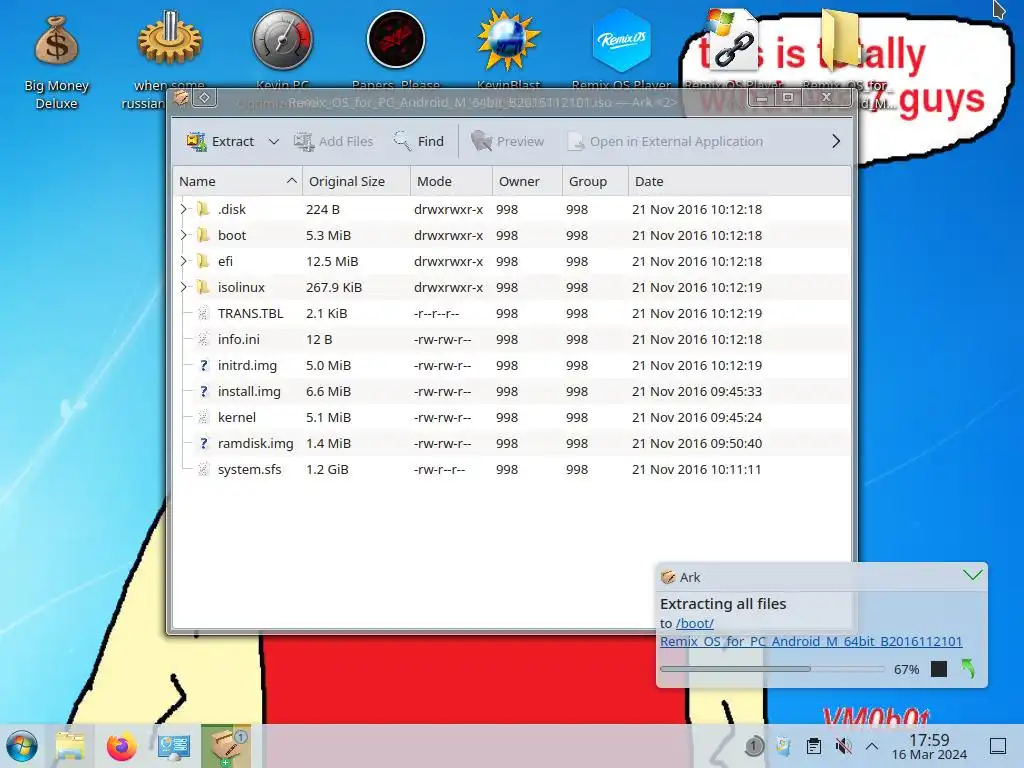Launch Firefox from the taskbar
The width and height of the screenshot is (1024, 768).
[121, 746]
